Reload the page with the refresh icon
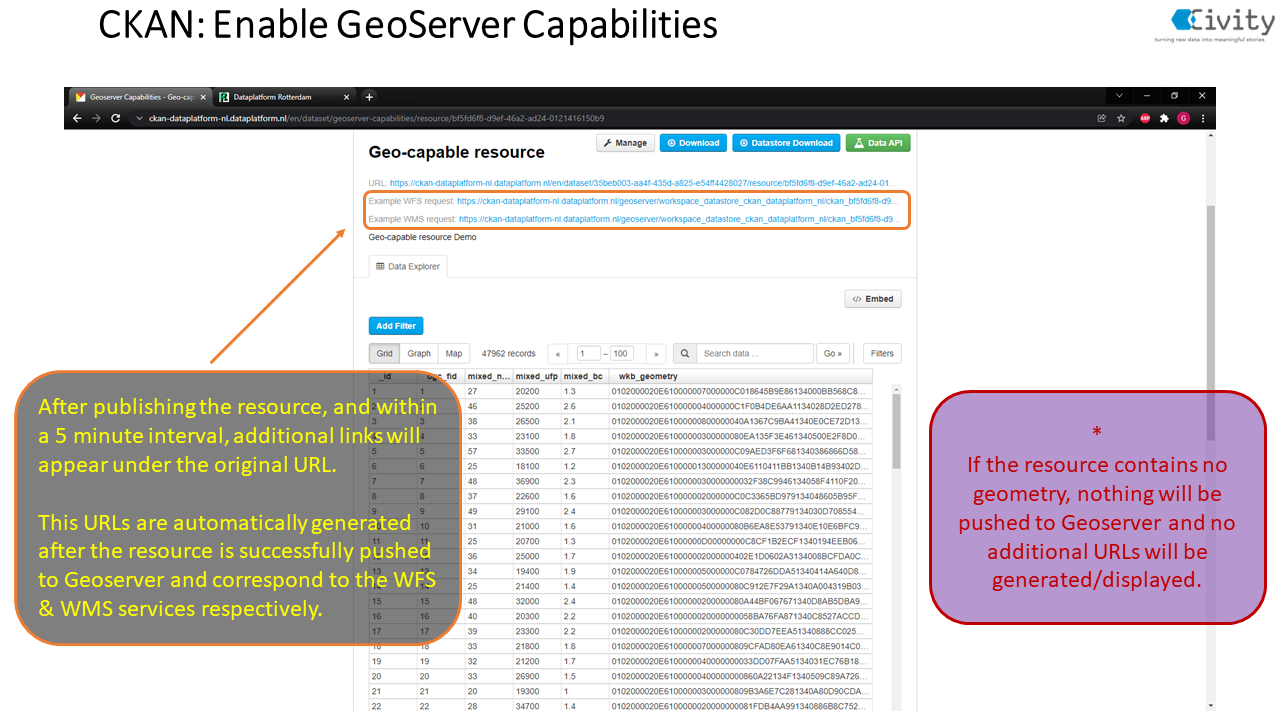 click(115, 118)
